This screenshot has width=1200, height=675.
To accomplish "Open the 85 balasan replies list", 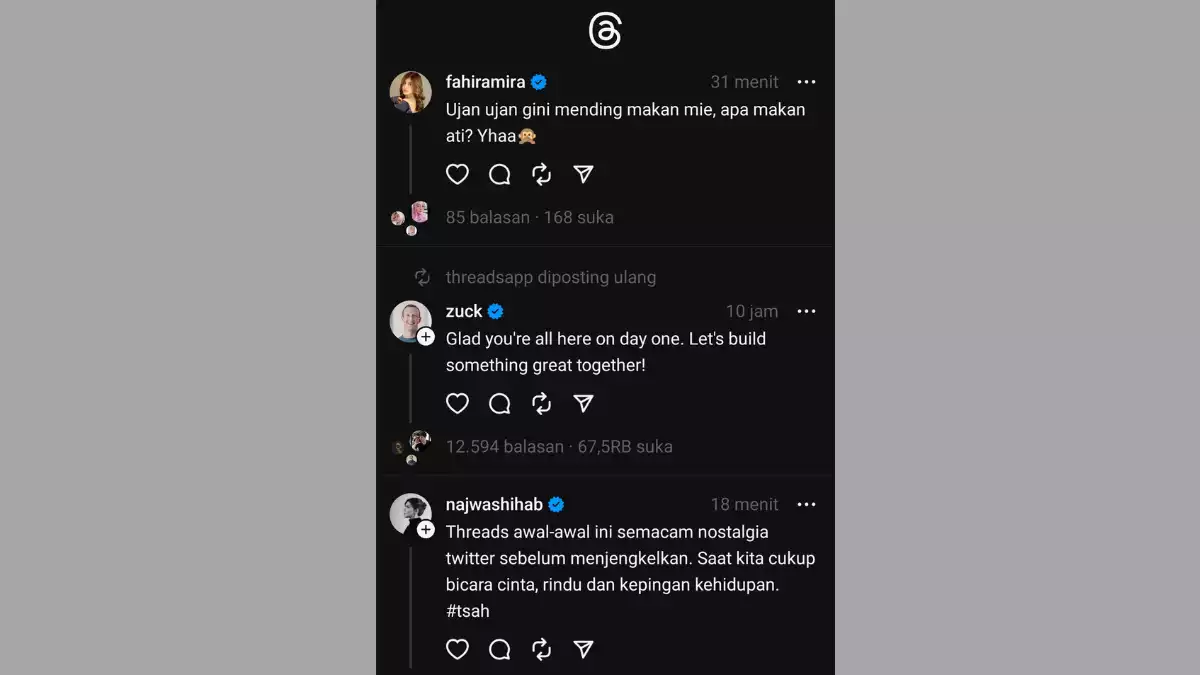I will click(x=488, y=217).
